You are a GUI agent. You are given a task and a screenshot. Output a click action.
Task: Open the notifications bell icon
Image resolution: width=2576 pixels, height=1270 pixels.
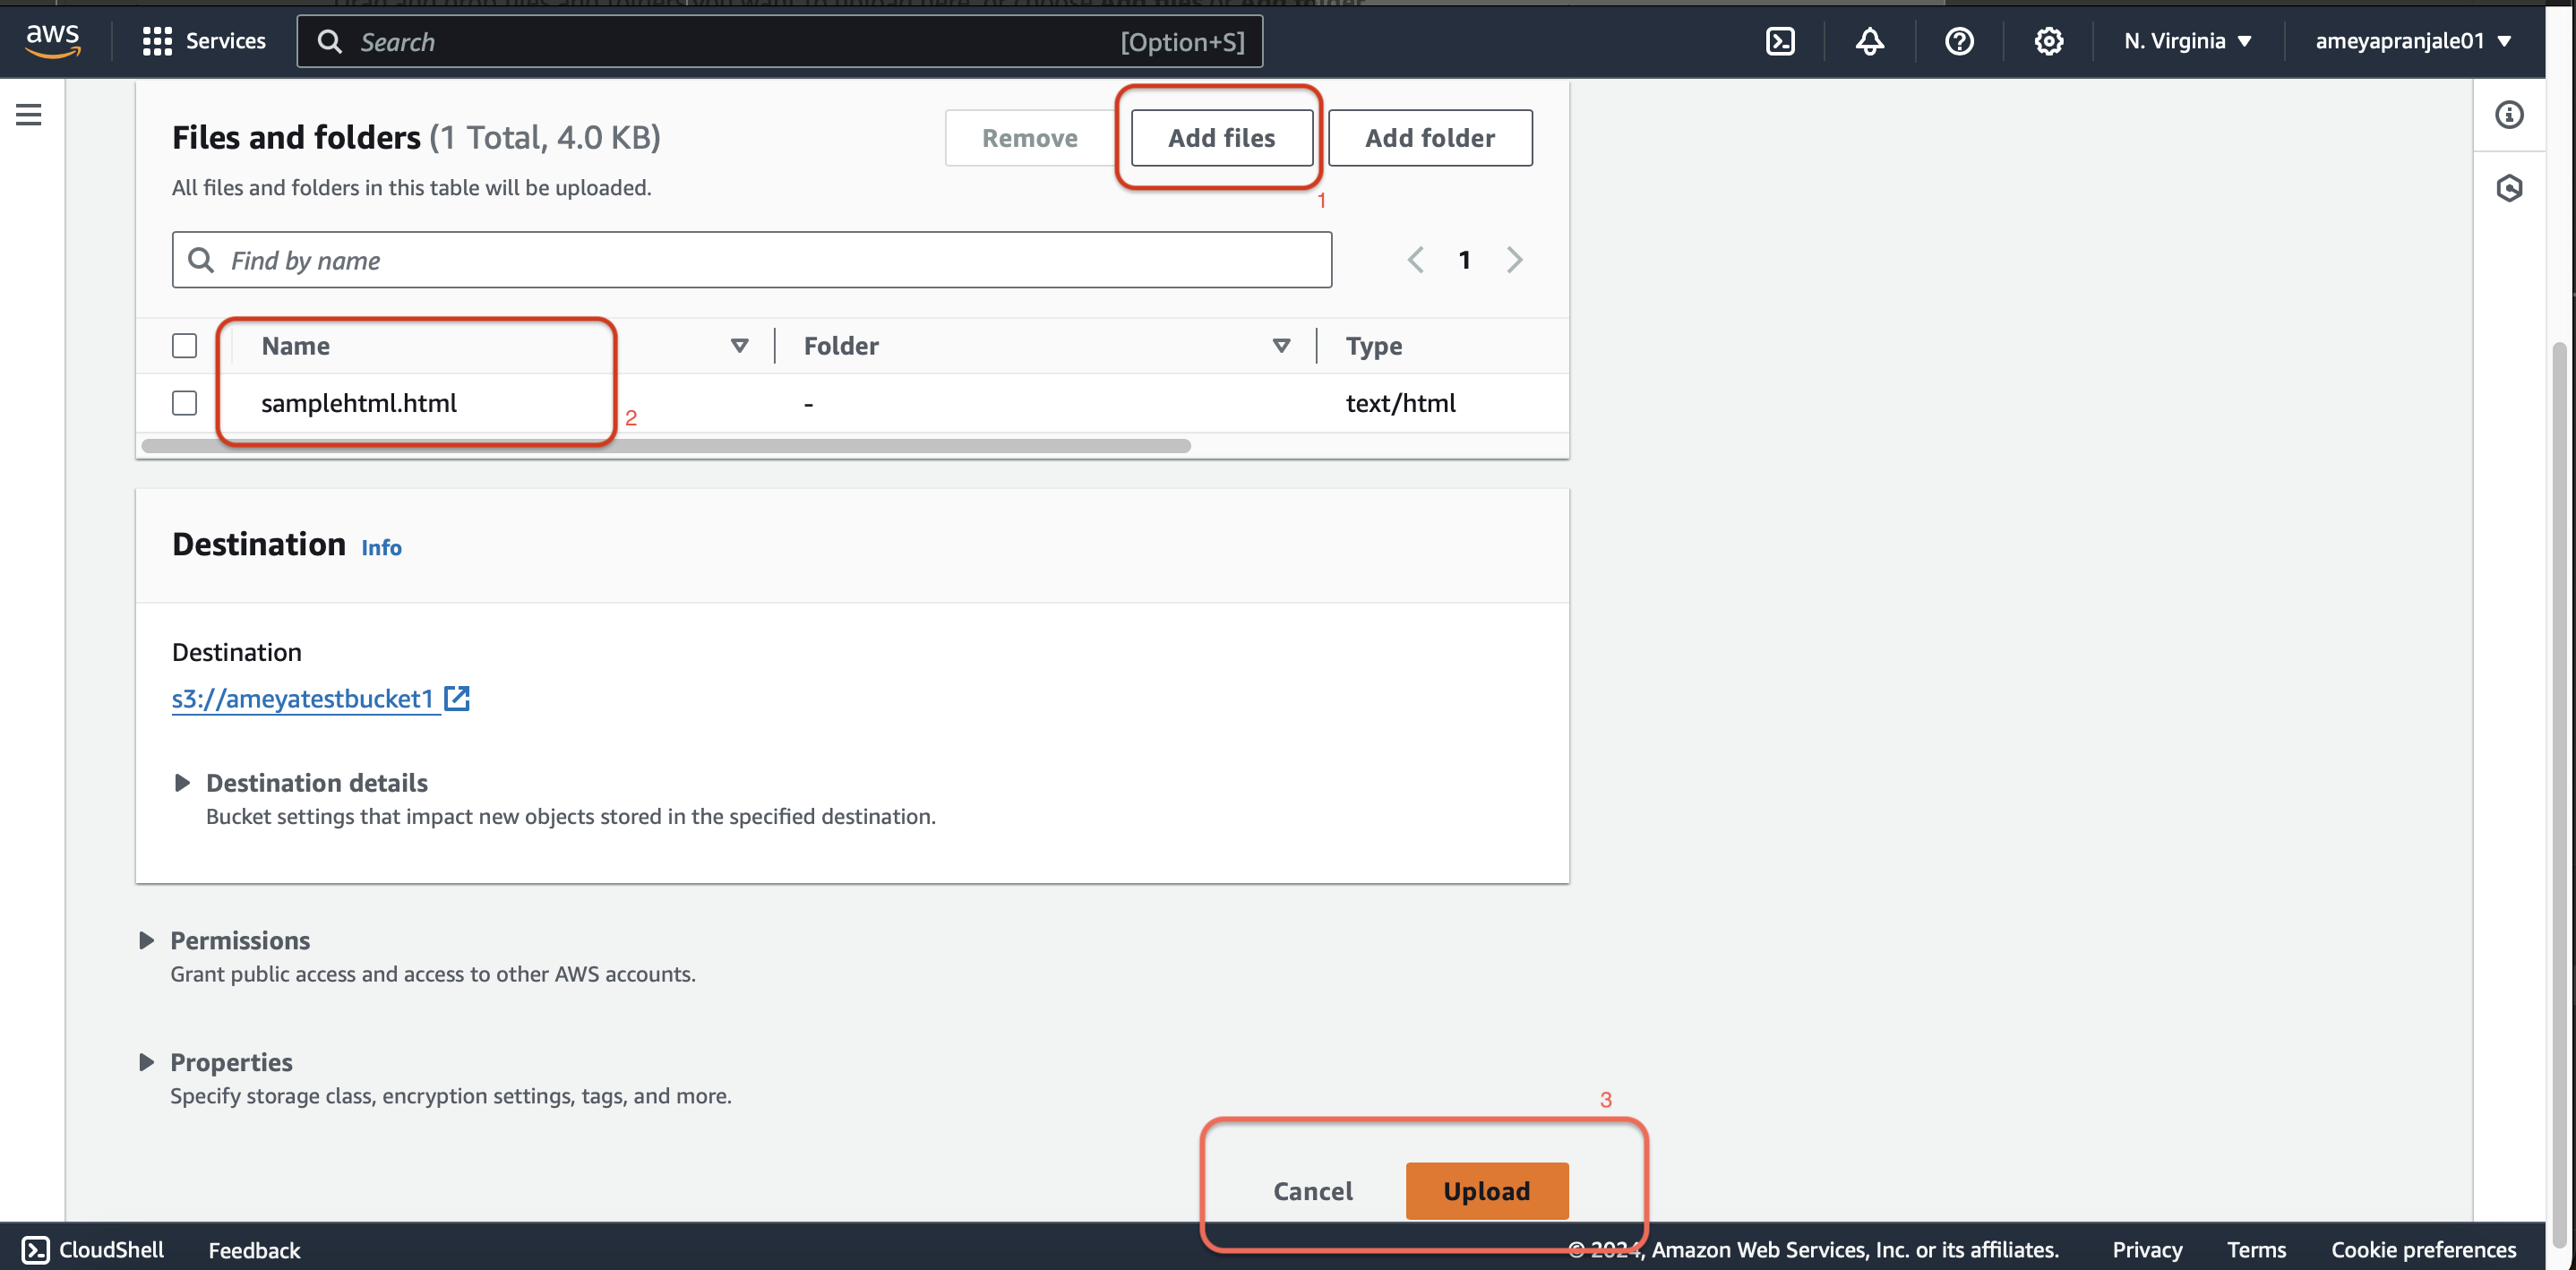(x=1869, y=41)
